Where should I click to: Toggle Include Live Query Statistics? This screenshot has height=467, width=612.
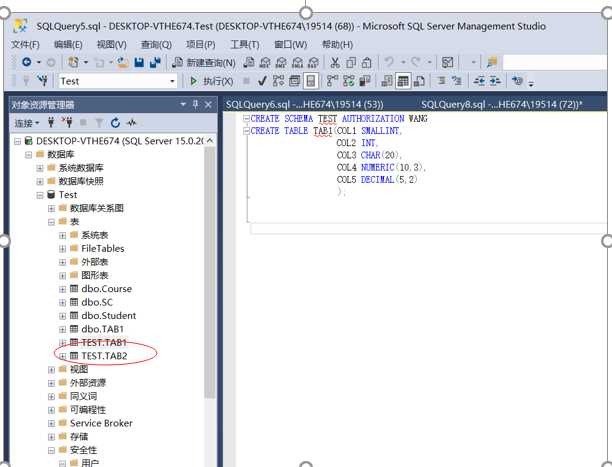point(349,81)
